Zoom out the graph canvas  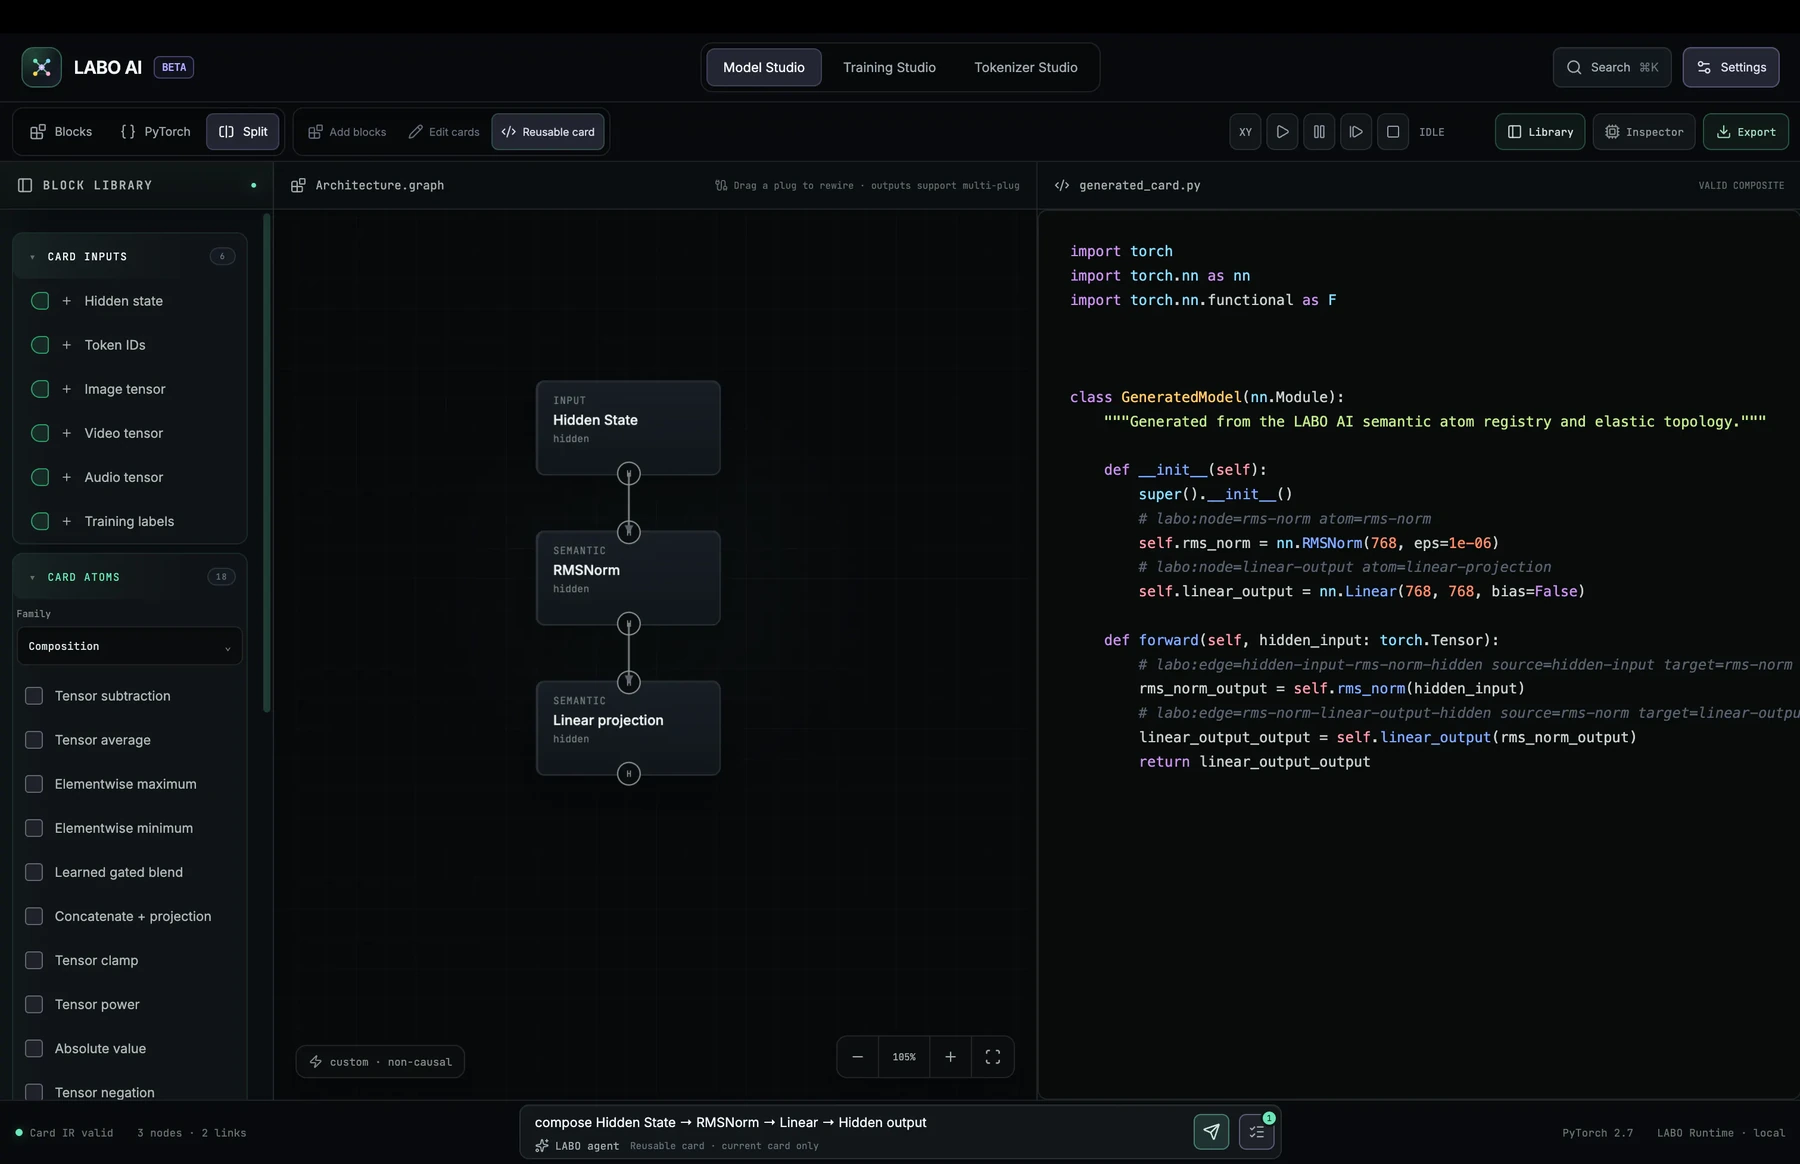(857, 1057)
